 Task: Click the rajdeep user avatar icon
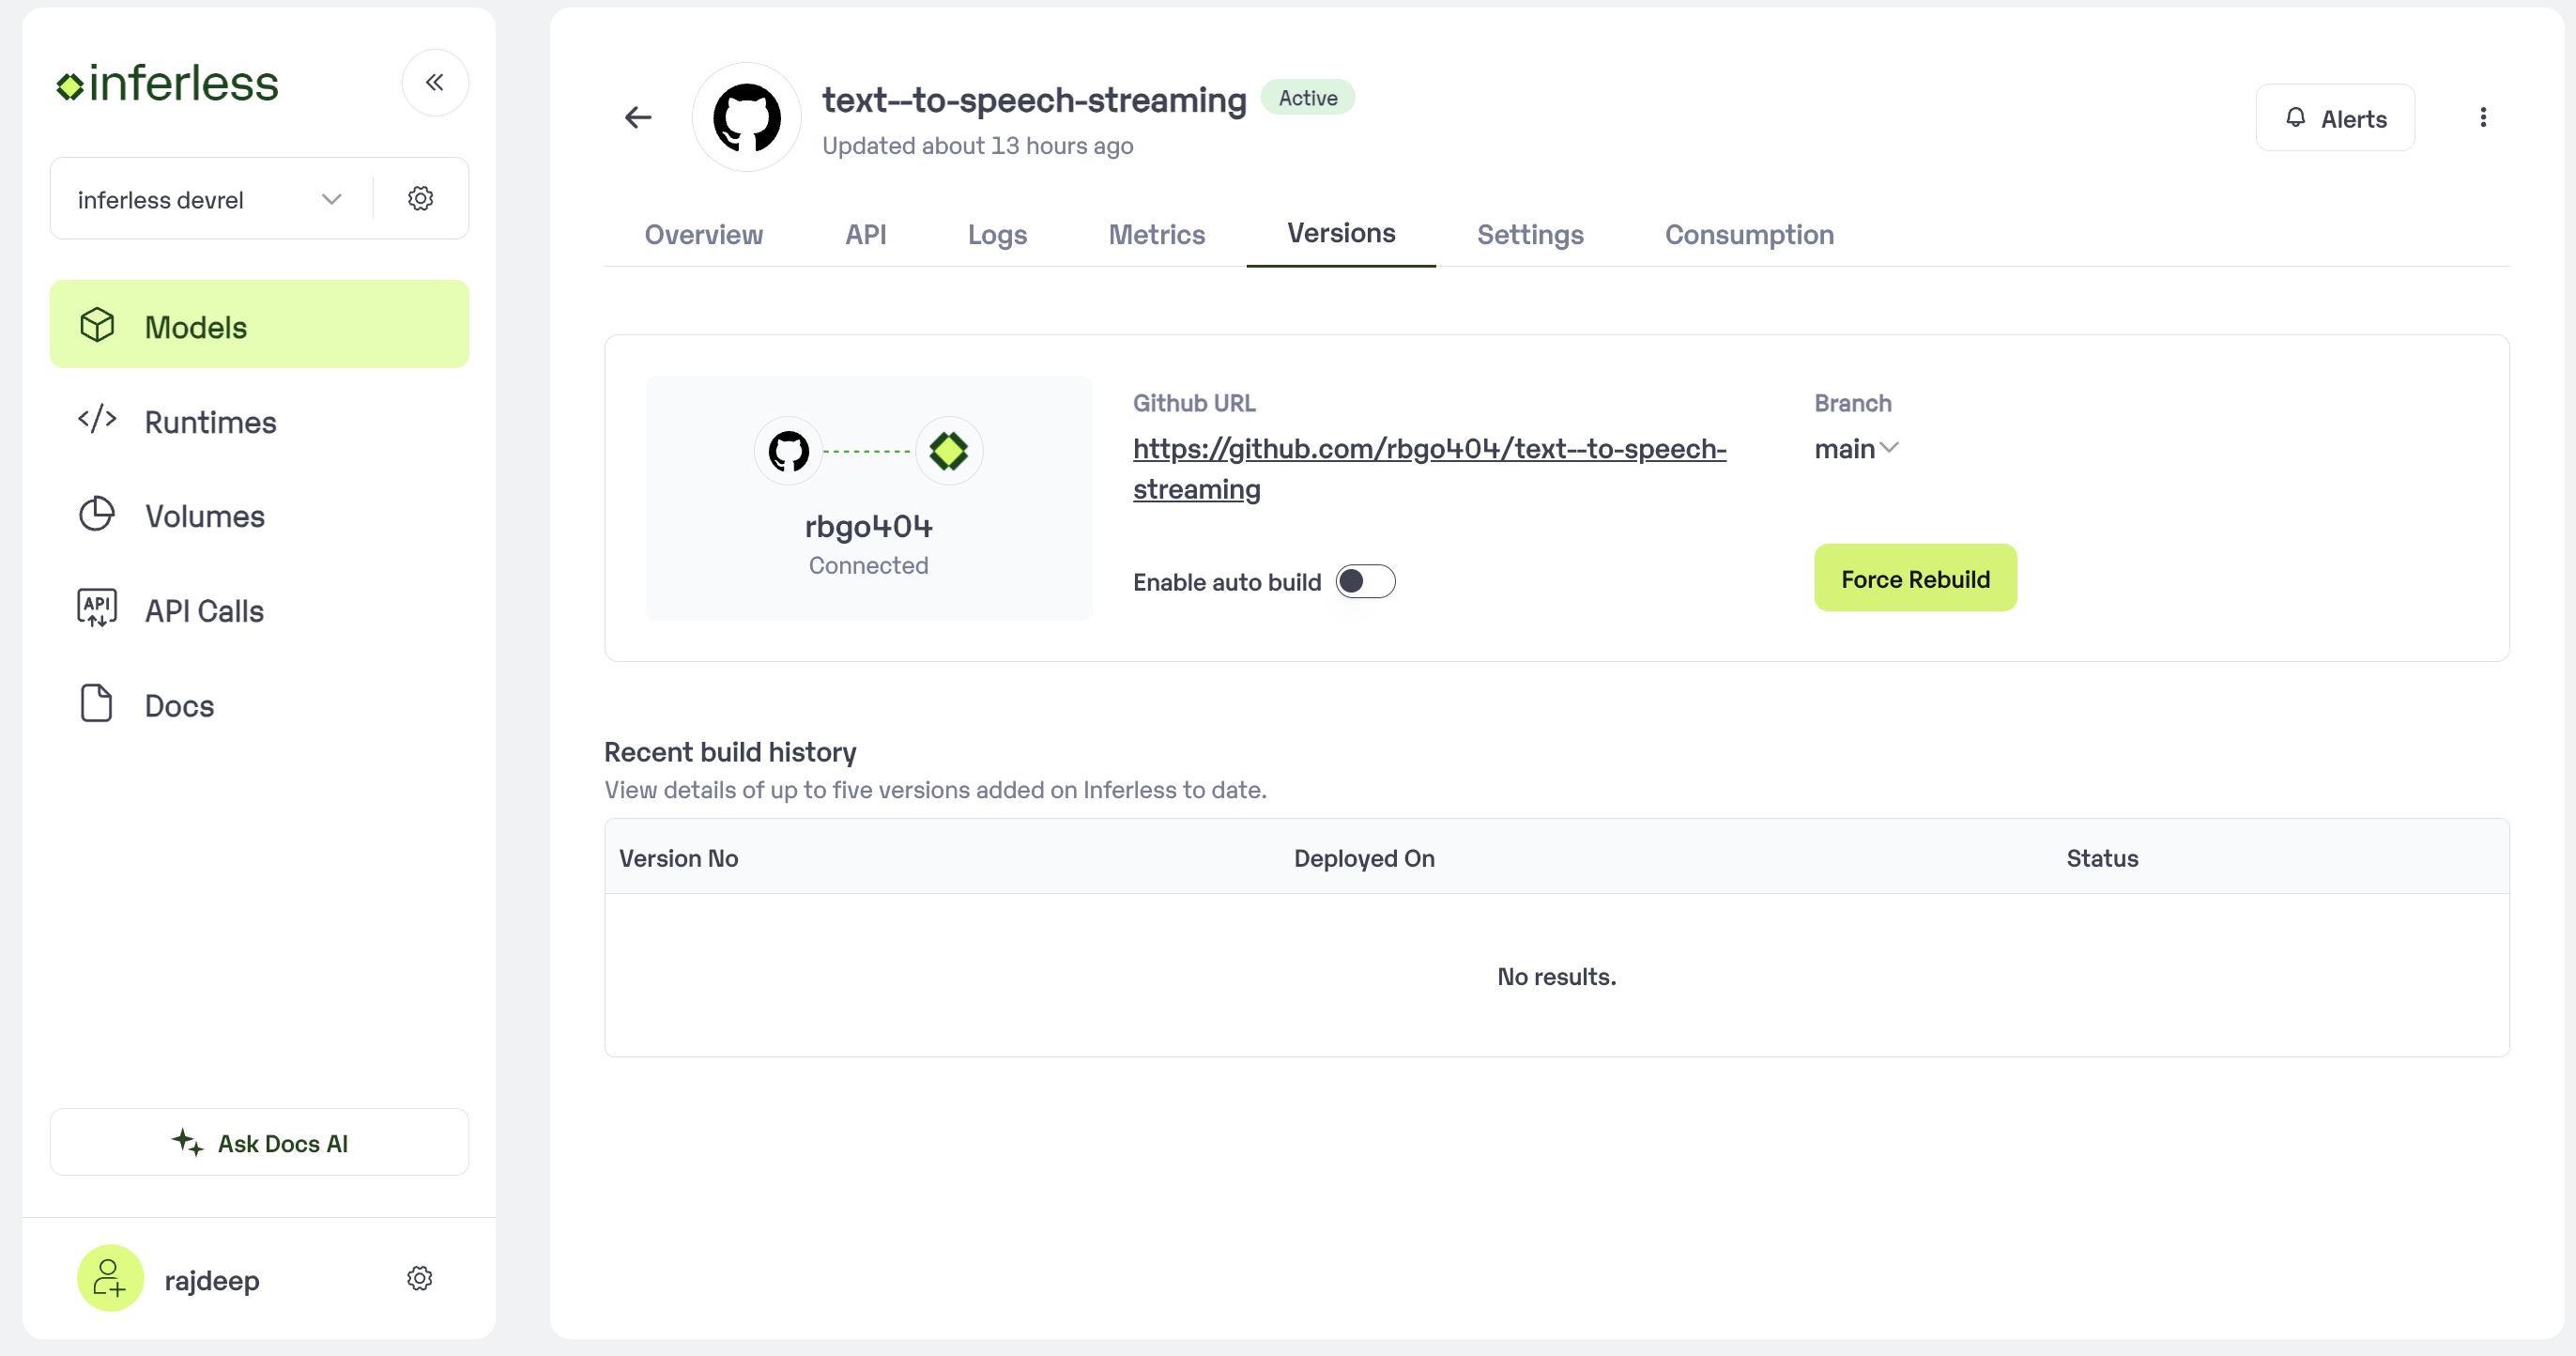[110, 1278]
